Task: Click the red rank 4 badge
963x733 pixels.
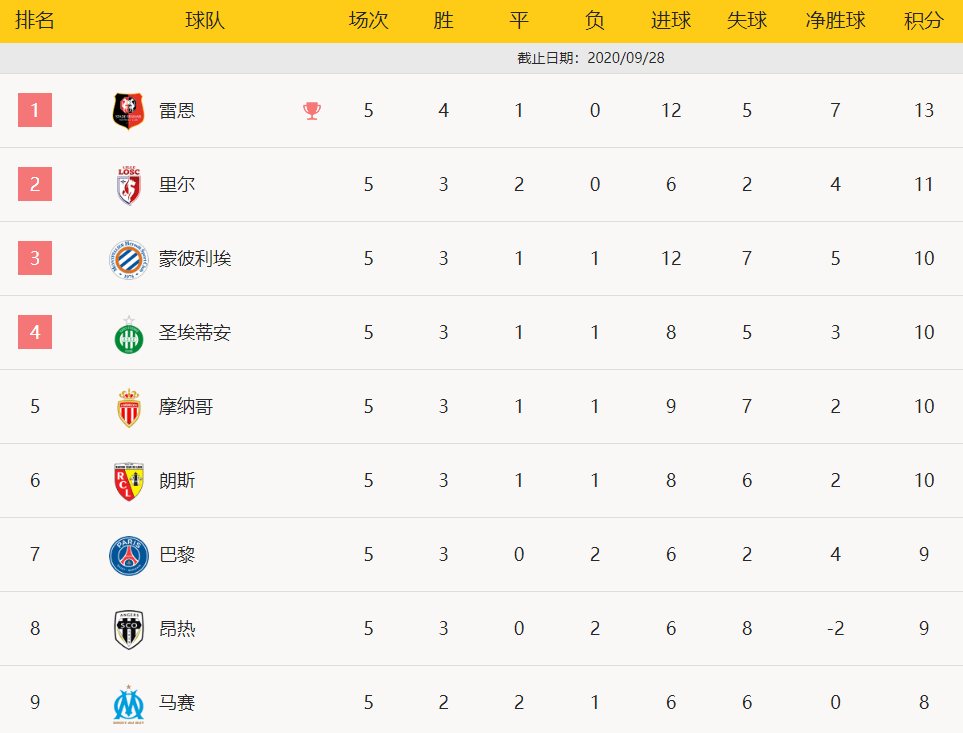Action: tap(35, 332)
